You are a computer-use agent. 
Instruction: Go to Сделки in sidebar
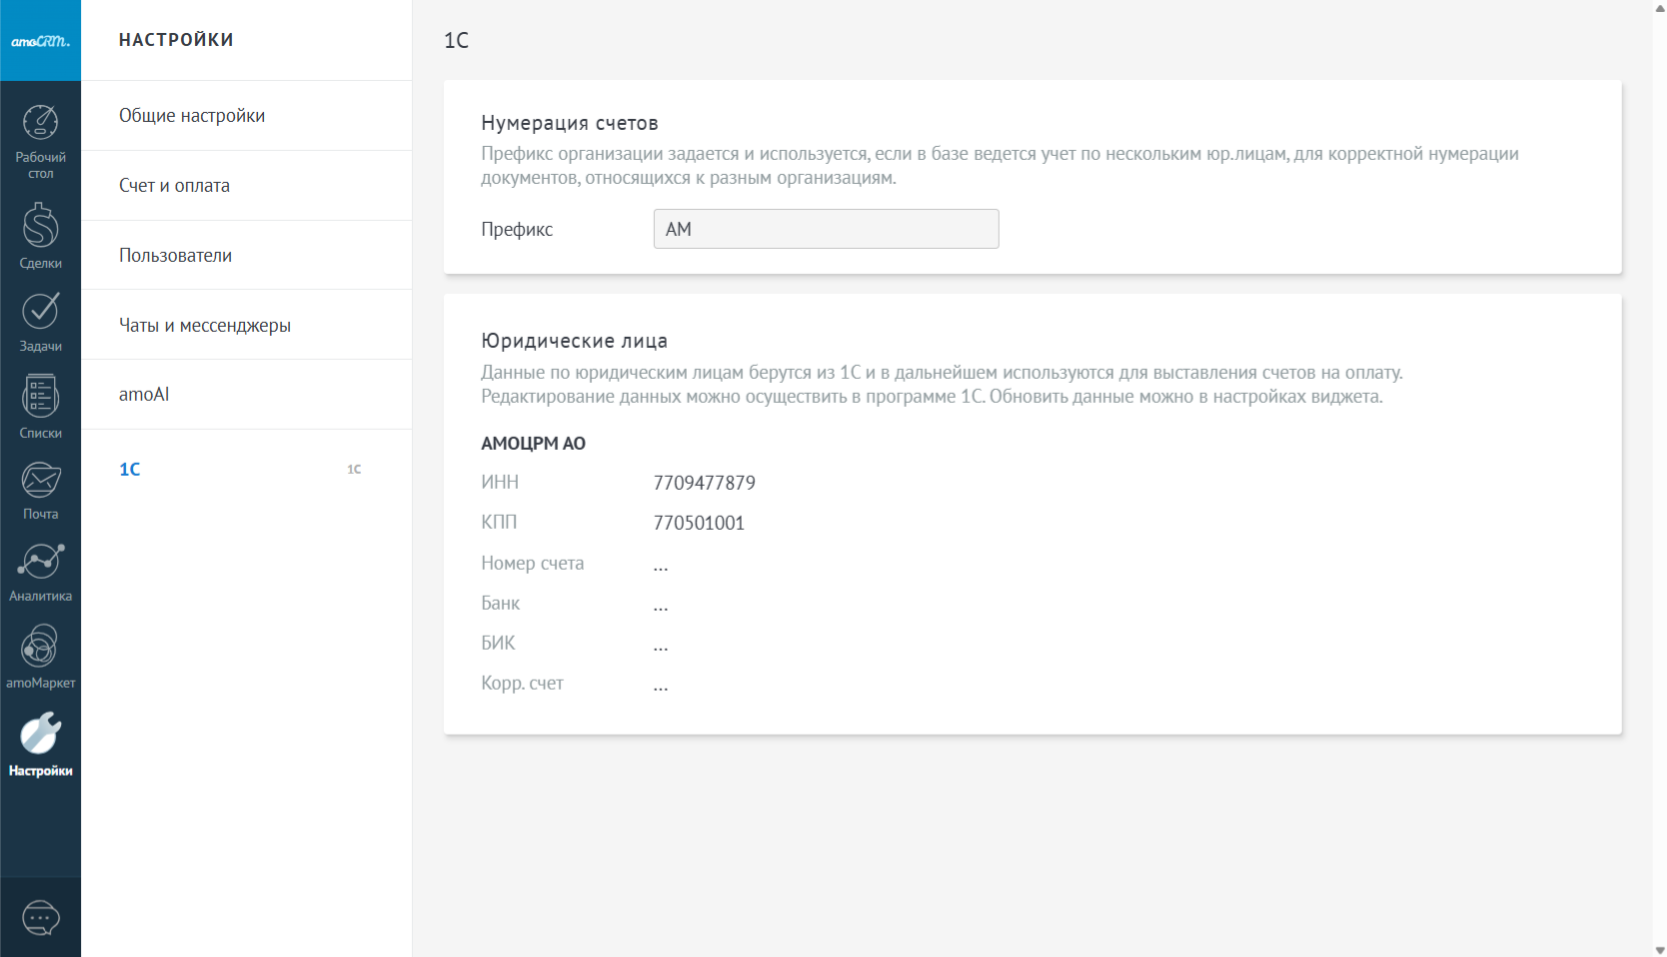pyautogui.click(x=40, y=236)
